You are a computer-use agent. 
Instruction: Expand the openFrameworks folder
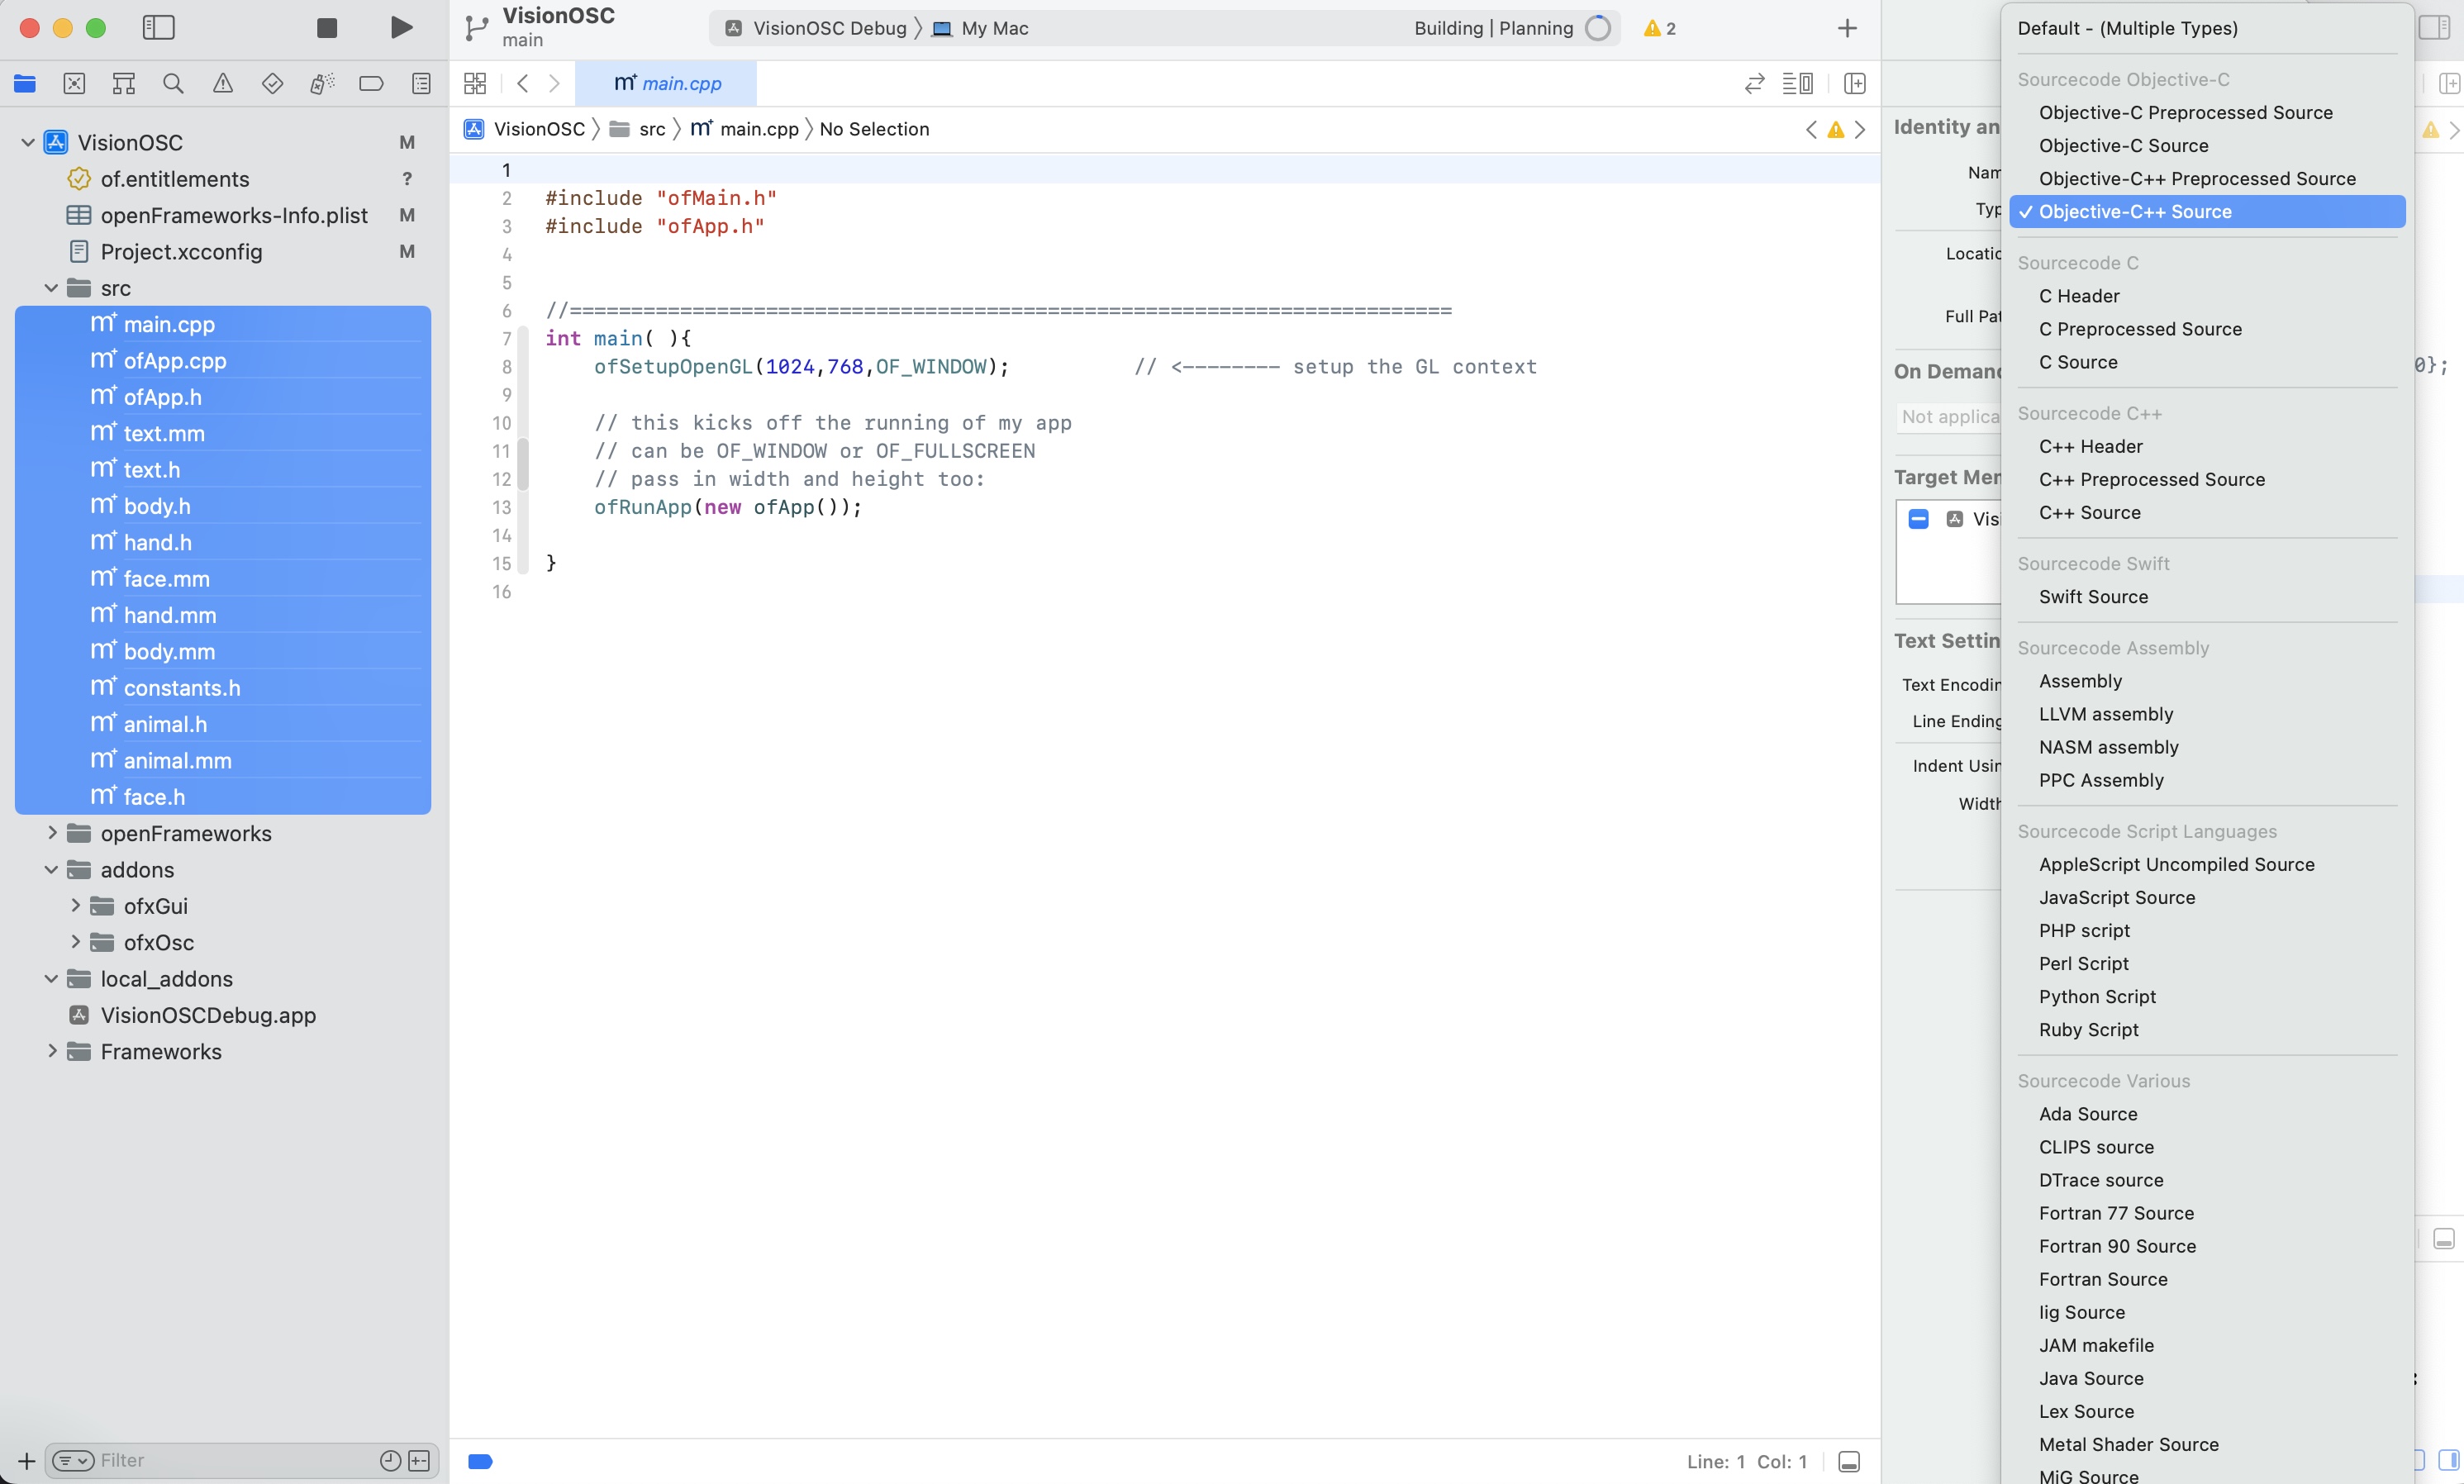click(52, 833)
